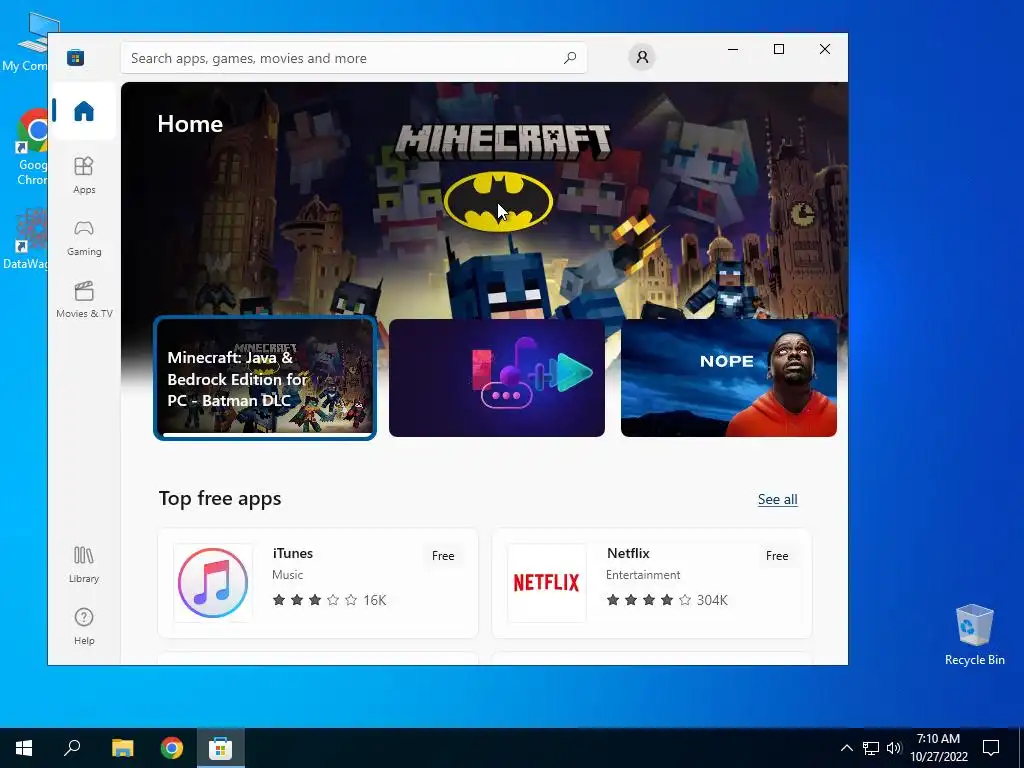Click See all for Top free apps

tap(777, 500)
